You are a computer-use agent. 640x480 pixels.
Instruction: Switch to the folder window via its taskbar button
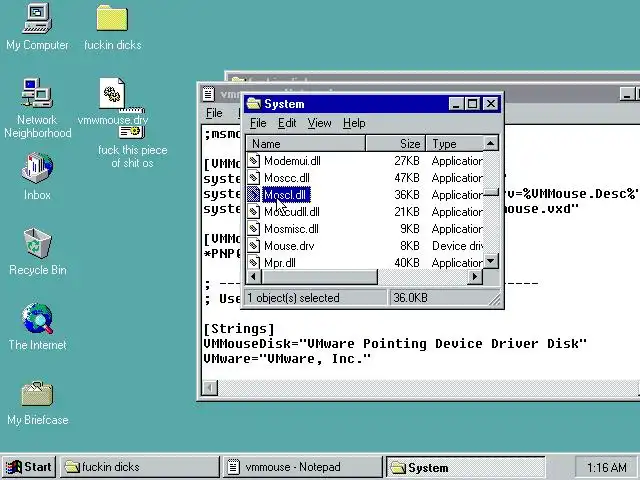click(x=140, y=467)
